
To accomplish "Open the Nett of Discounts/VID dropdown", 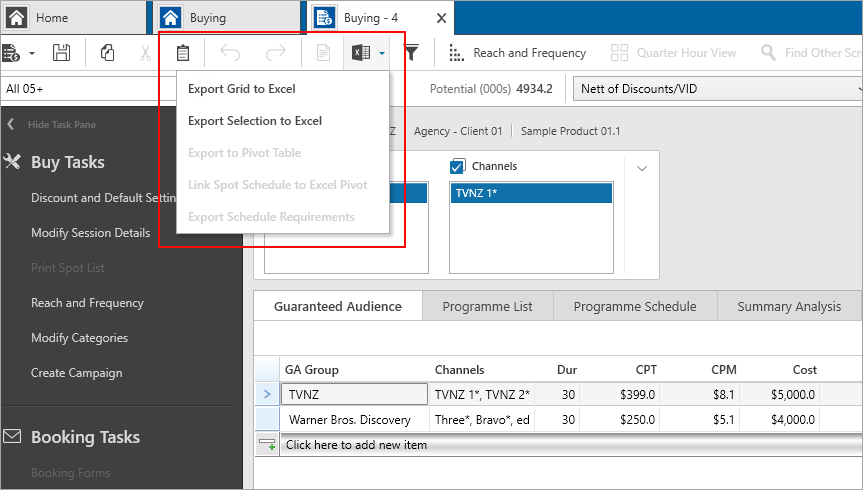I will tap(718, 89).
